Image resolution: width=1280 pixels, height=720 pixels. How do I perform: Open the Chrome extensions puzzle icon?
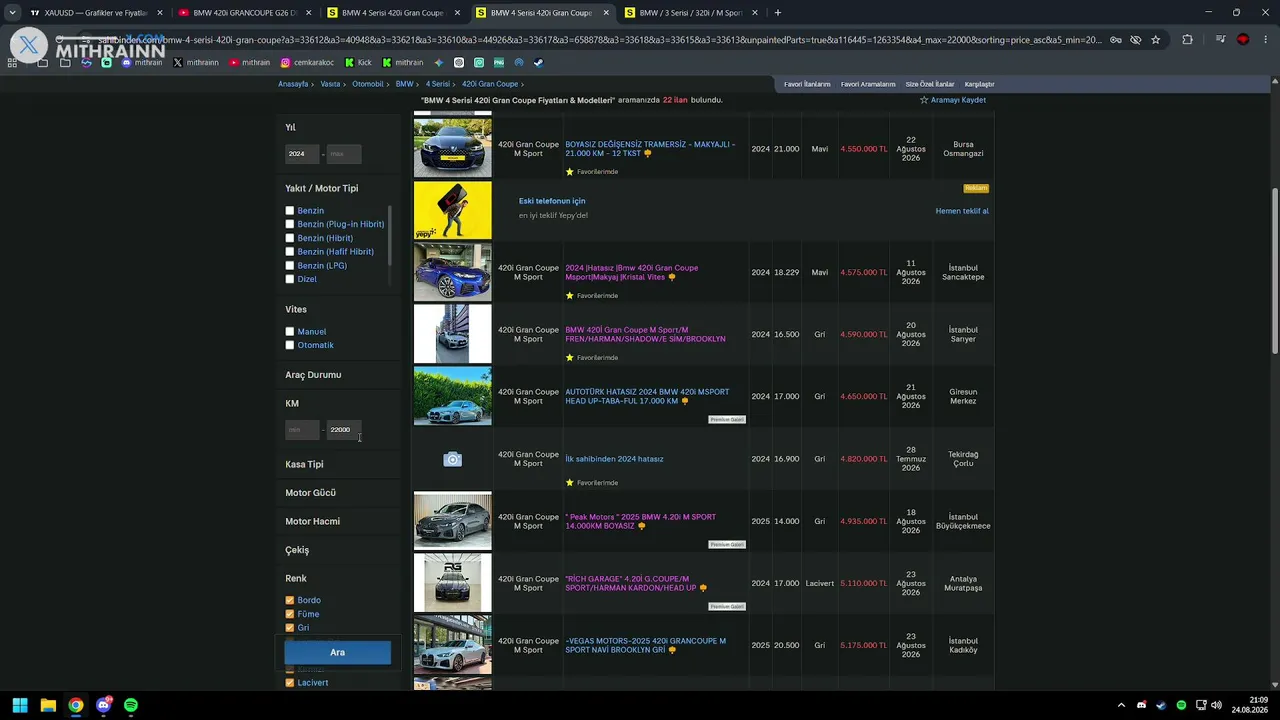pyautogui.click(x=1187, y=40)
